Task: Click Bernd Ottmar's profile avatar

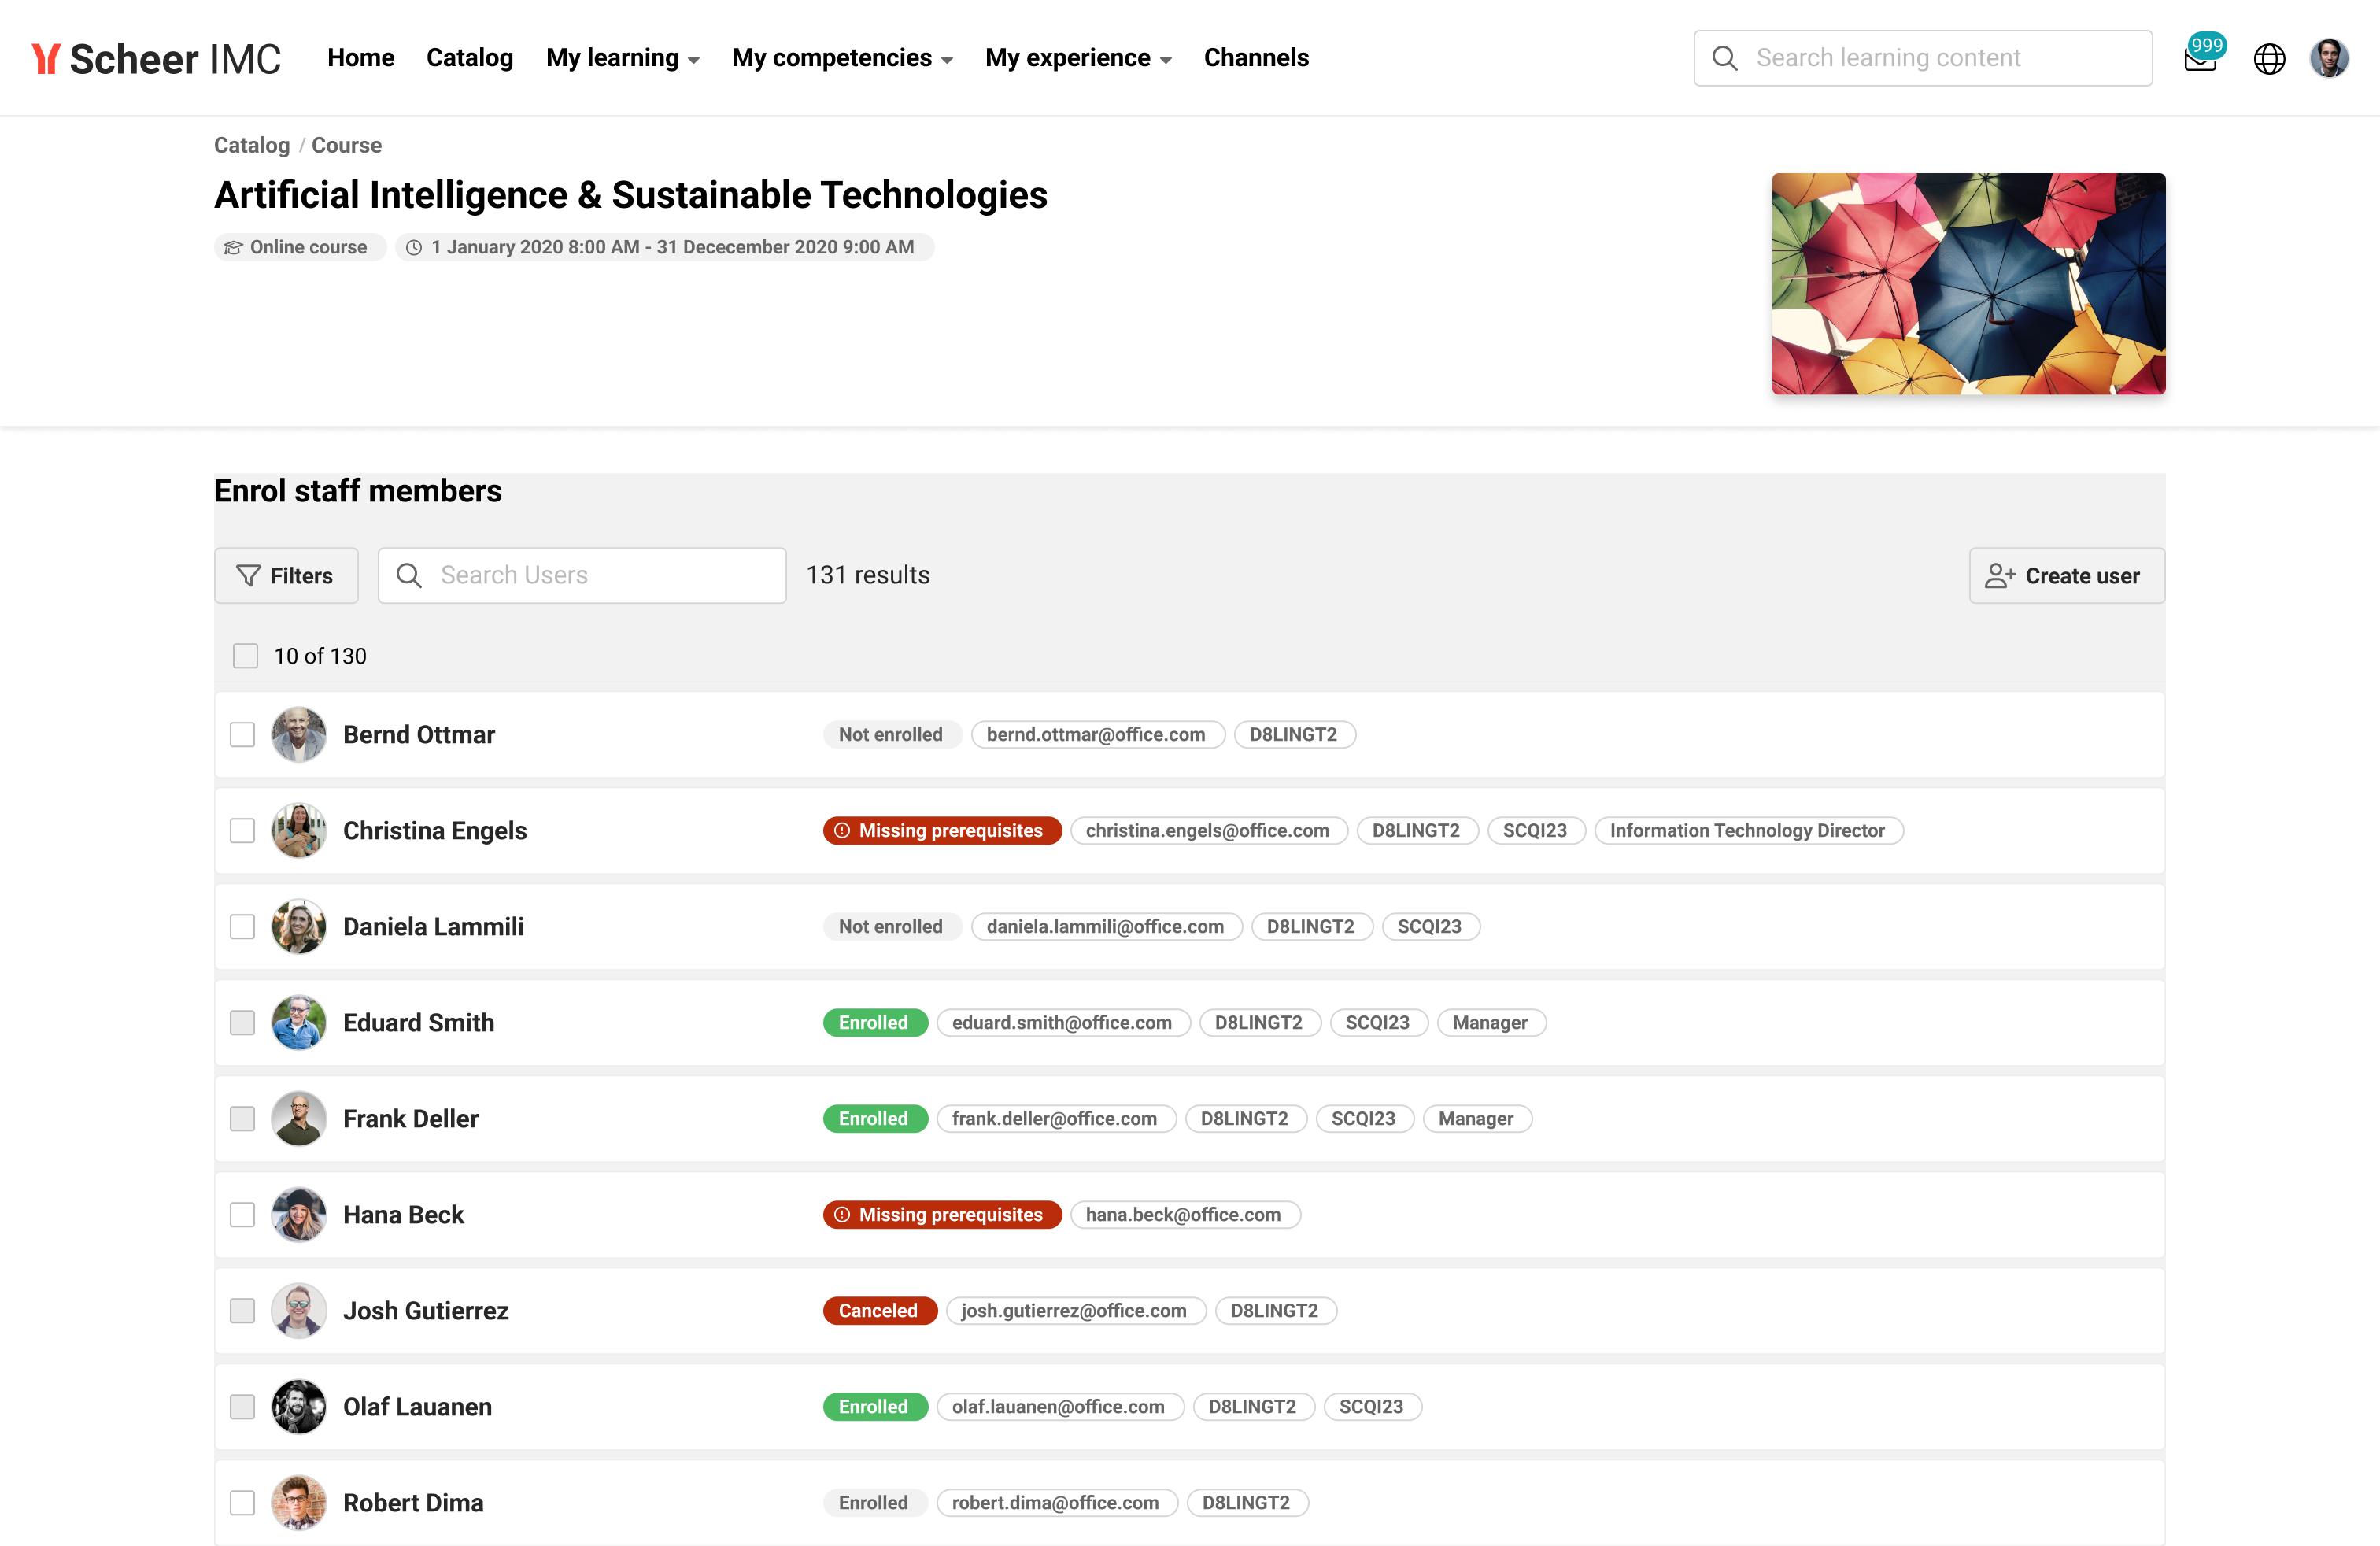Action: click(x=298, y=735)
